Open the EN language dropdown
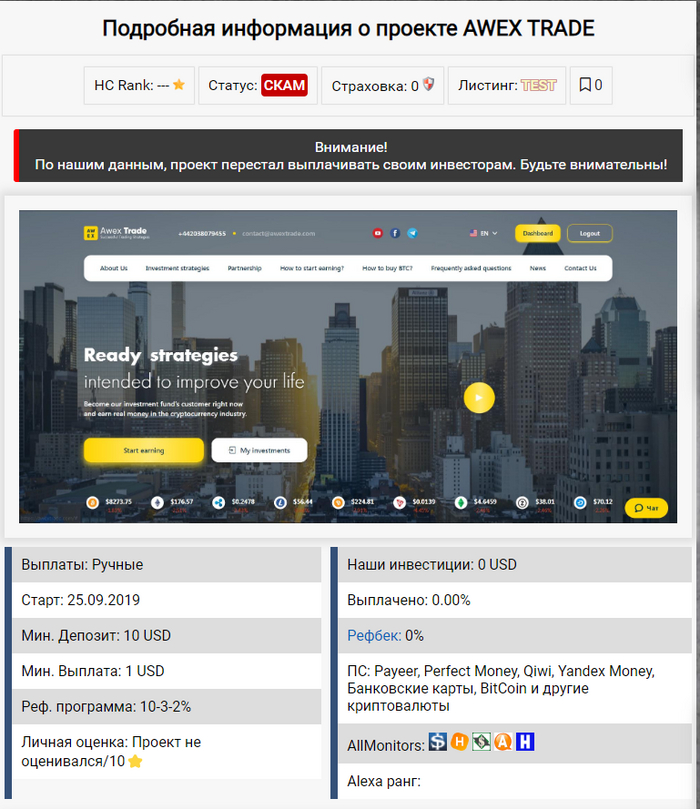The height and width of the screenshot is (809, 700). [x=483, y=233]
